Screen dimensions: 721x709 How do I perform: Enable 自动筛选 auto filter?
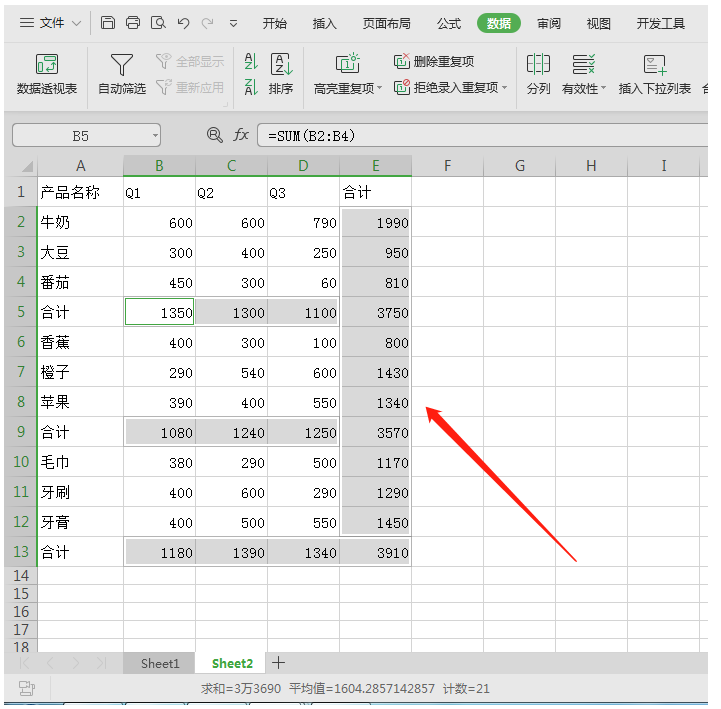point(122,74)
